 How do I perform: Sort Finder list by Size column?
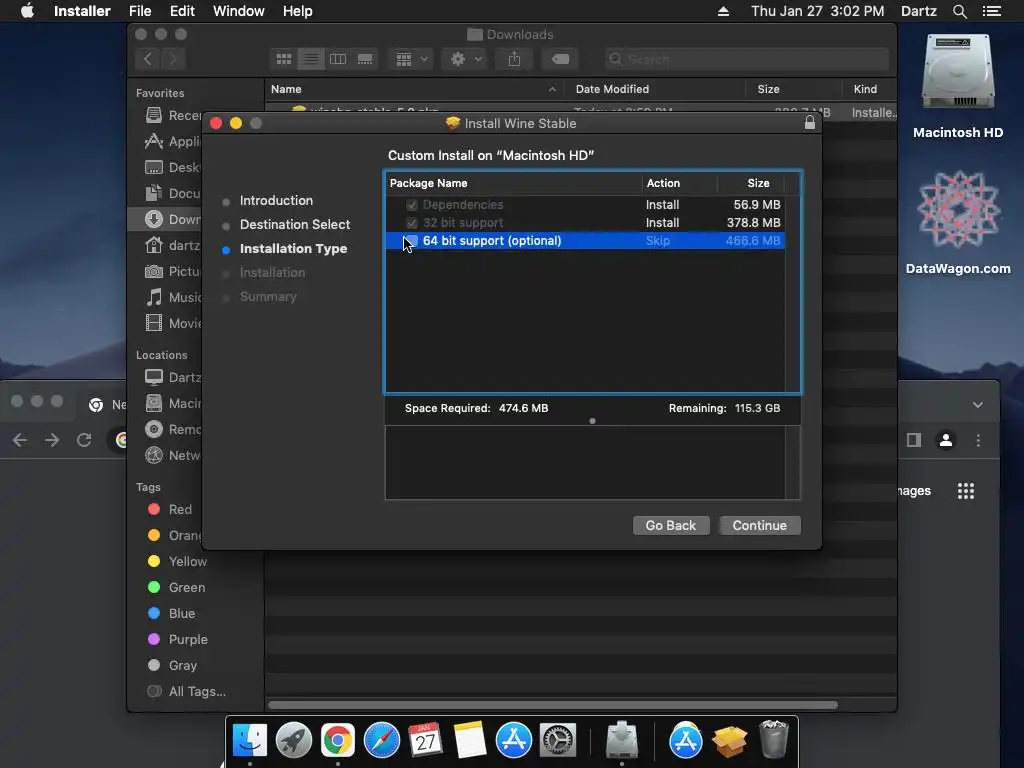point(768,89)
